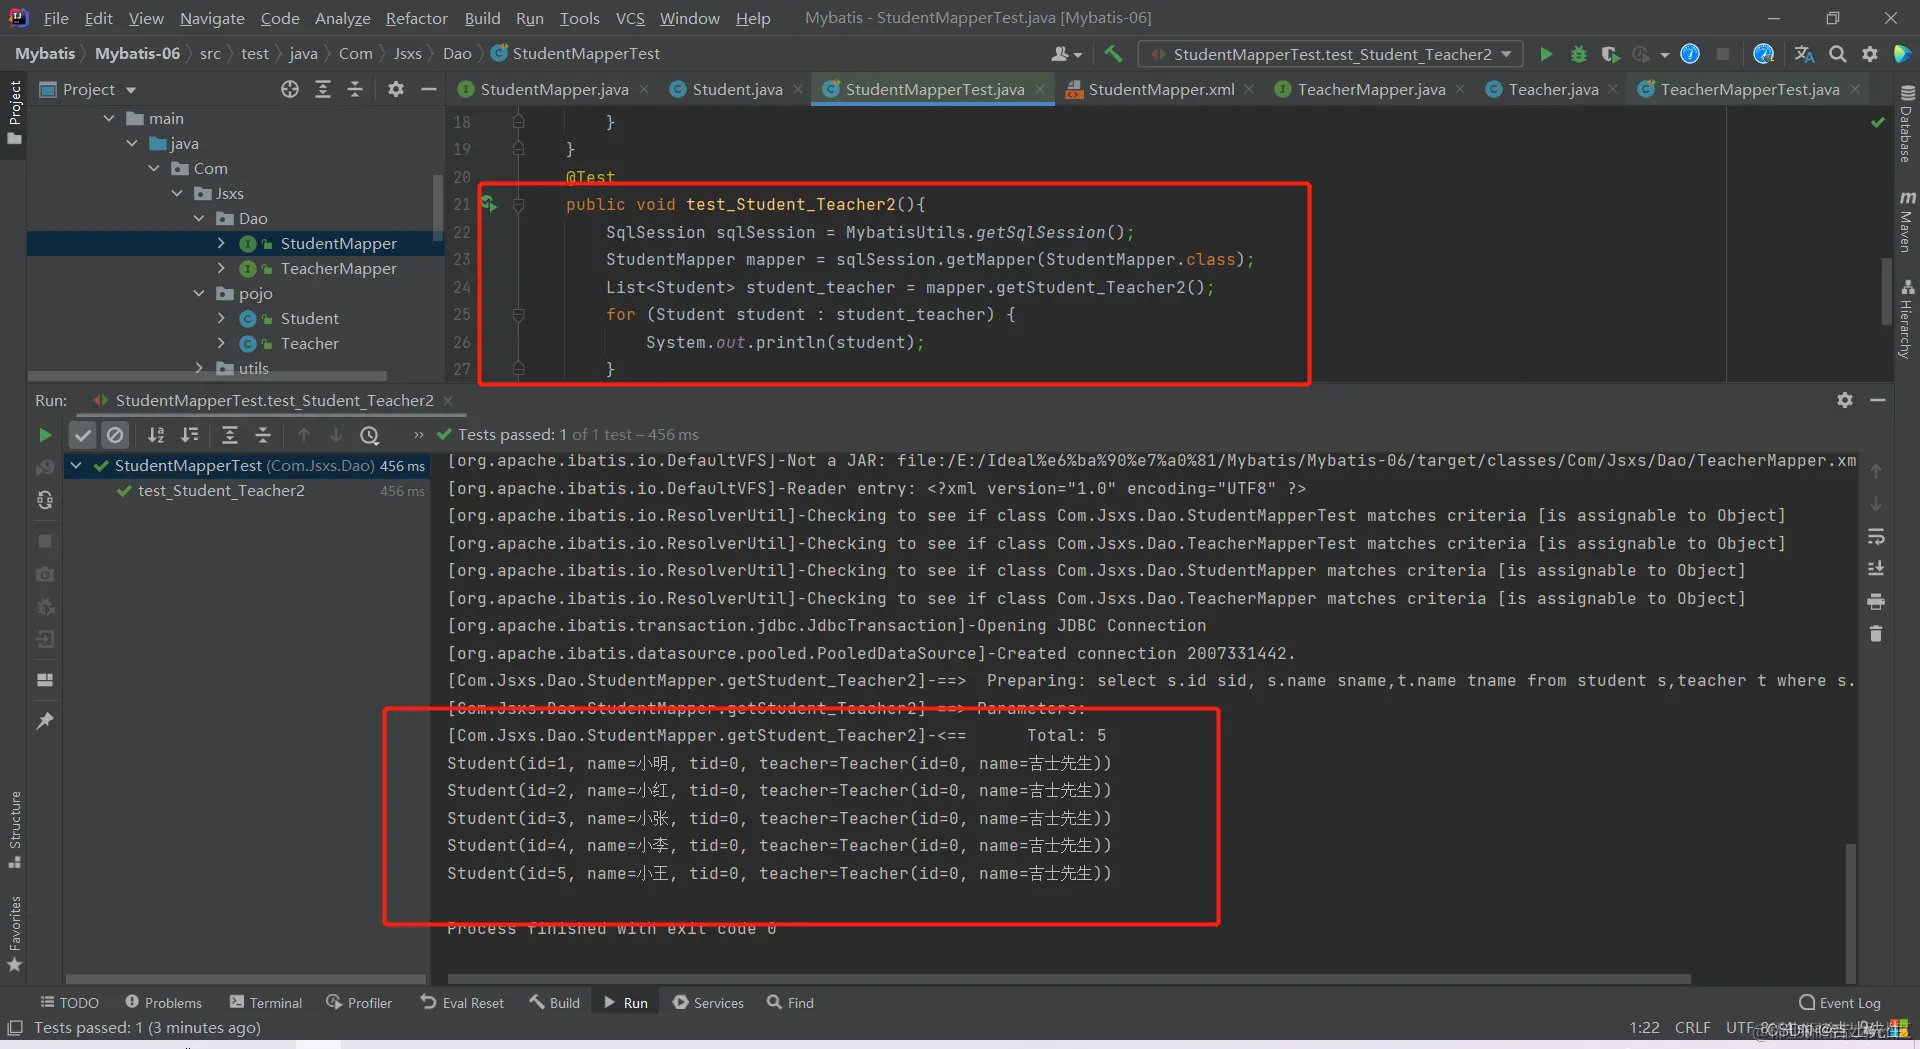Expand the TeacherMapper tree item

(221, 268)
